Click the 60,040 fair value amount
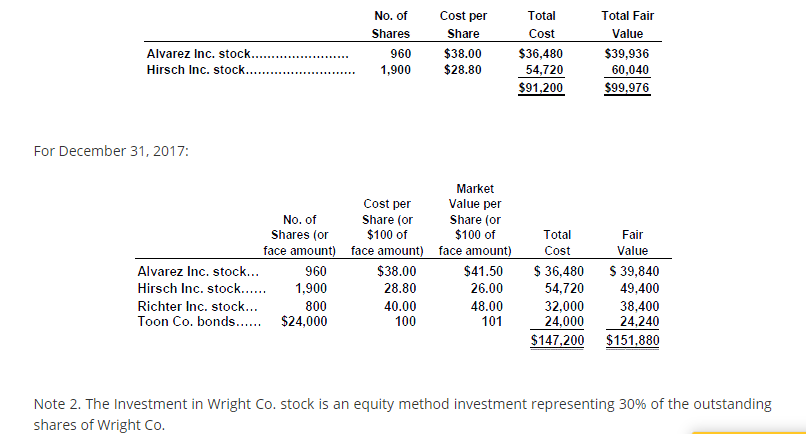 click(x=630, y=69)
